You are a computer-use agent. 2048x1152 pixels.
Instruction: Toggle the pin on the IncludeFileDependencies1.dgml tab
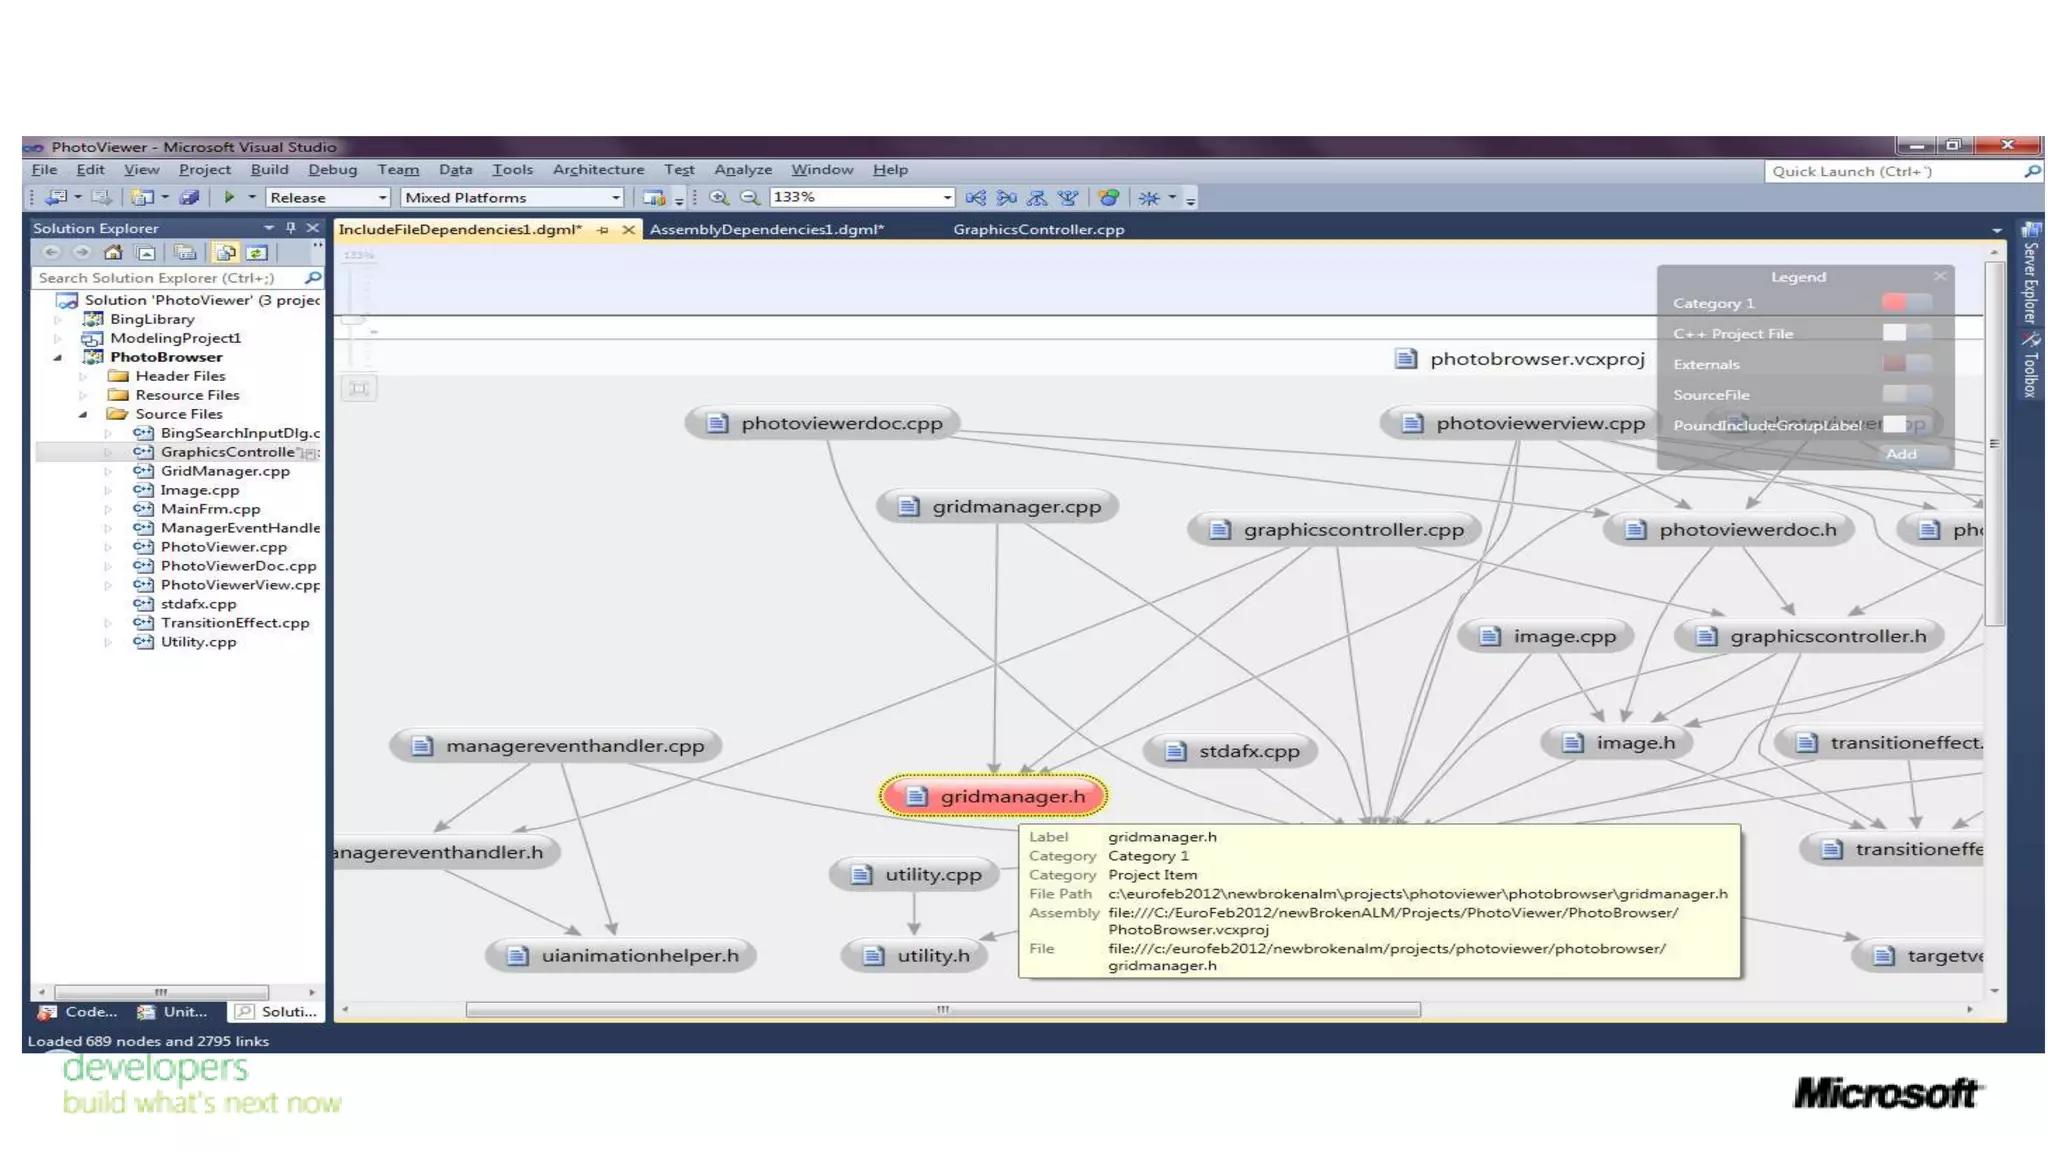click(603, 230)
